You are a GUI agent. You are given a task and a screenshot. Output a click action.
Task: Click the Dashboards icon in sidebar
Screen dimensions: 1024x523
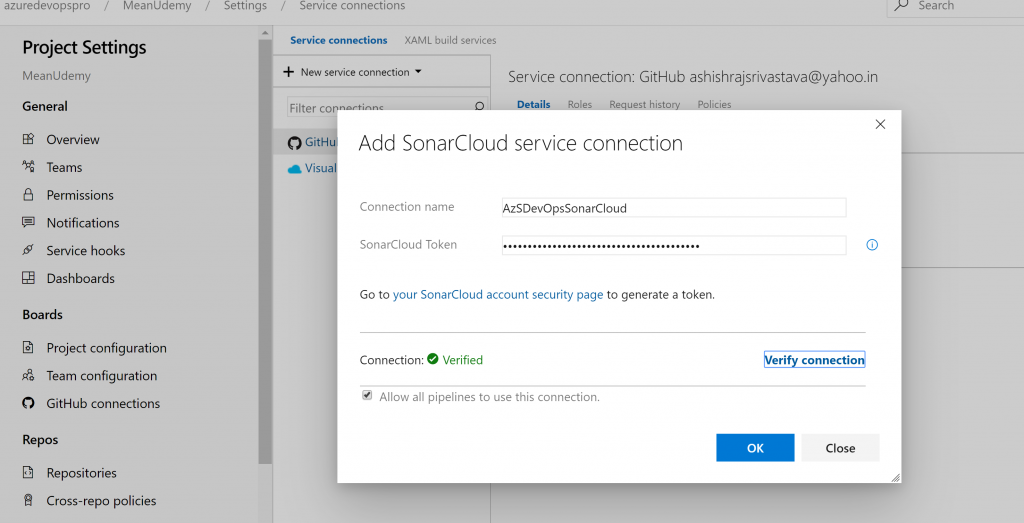point(28,278)
